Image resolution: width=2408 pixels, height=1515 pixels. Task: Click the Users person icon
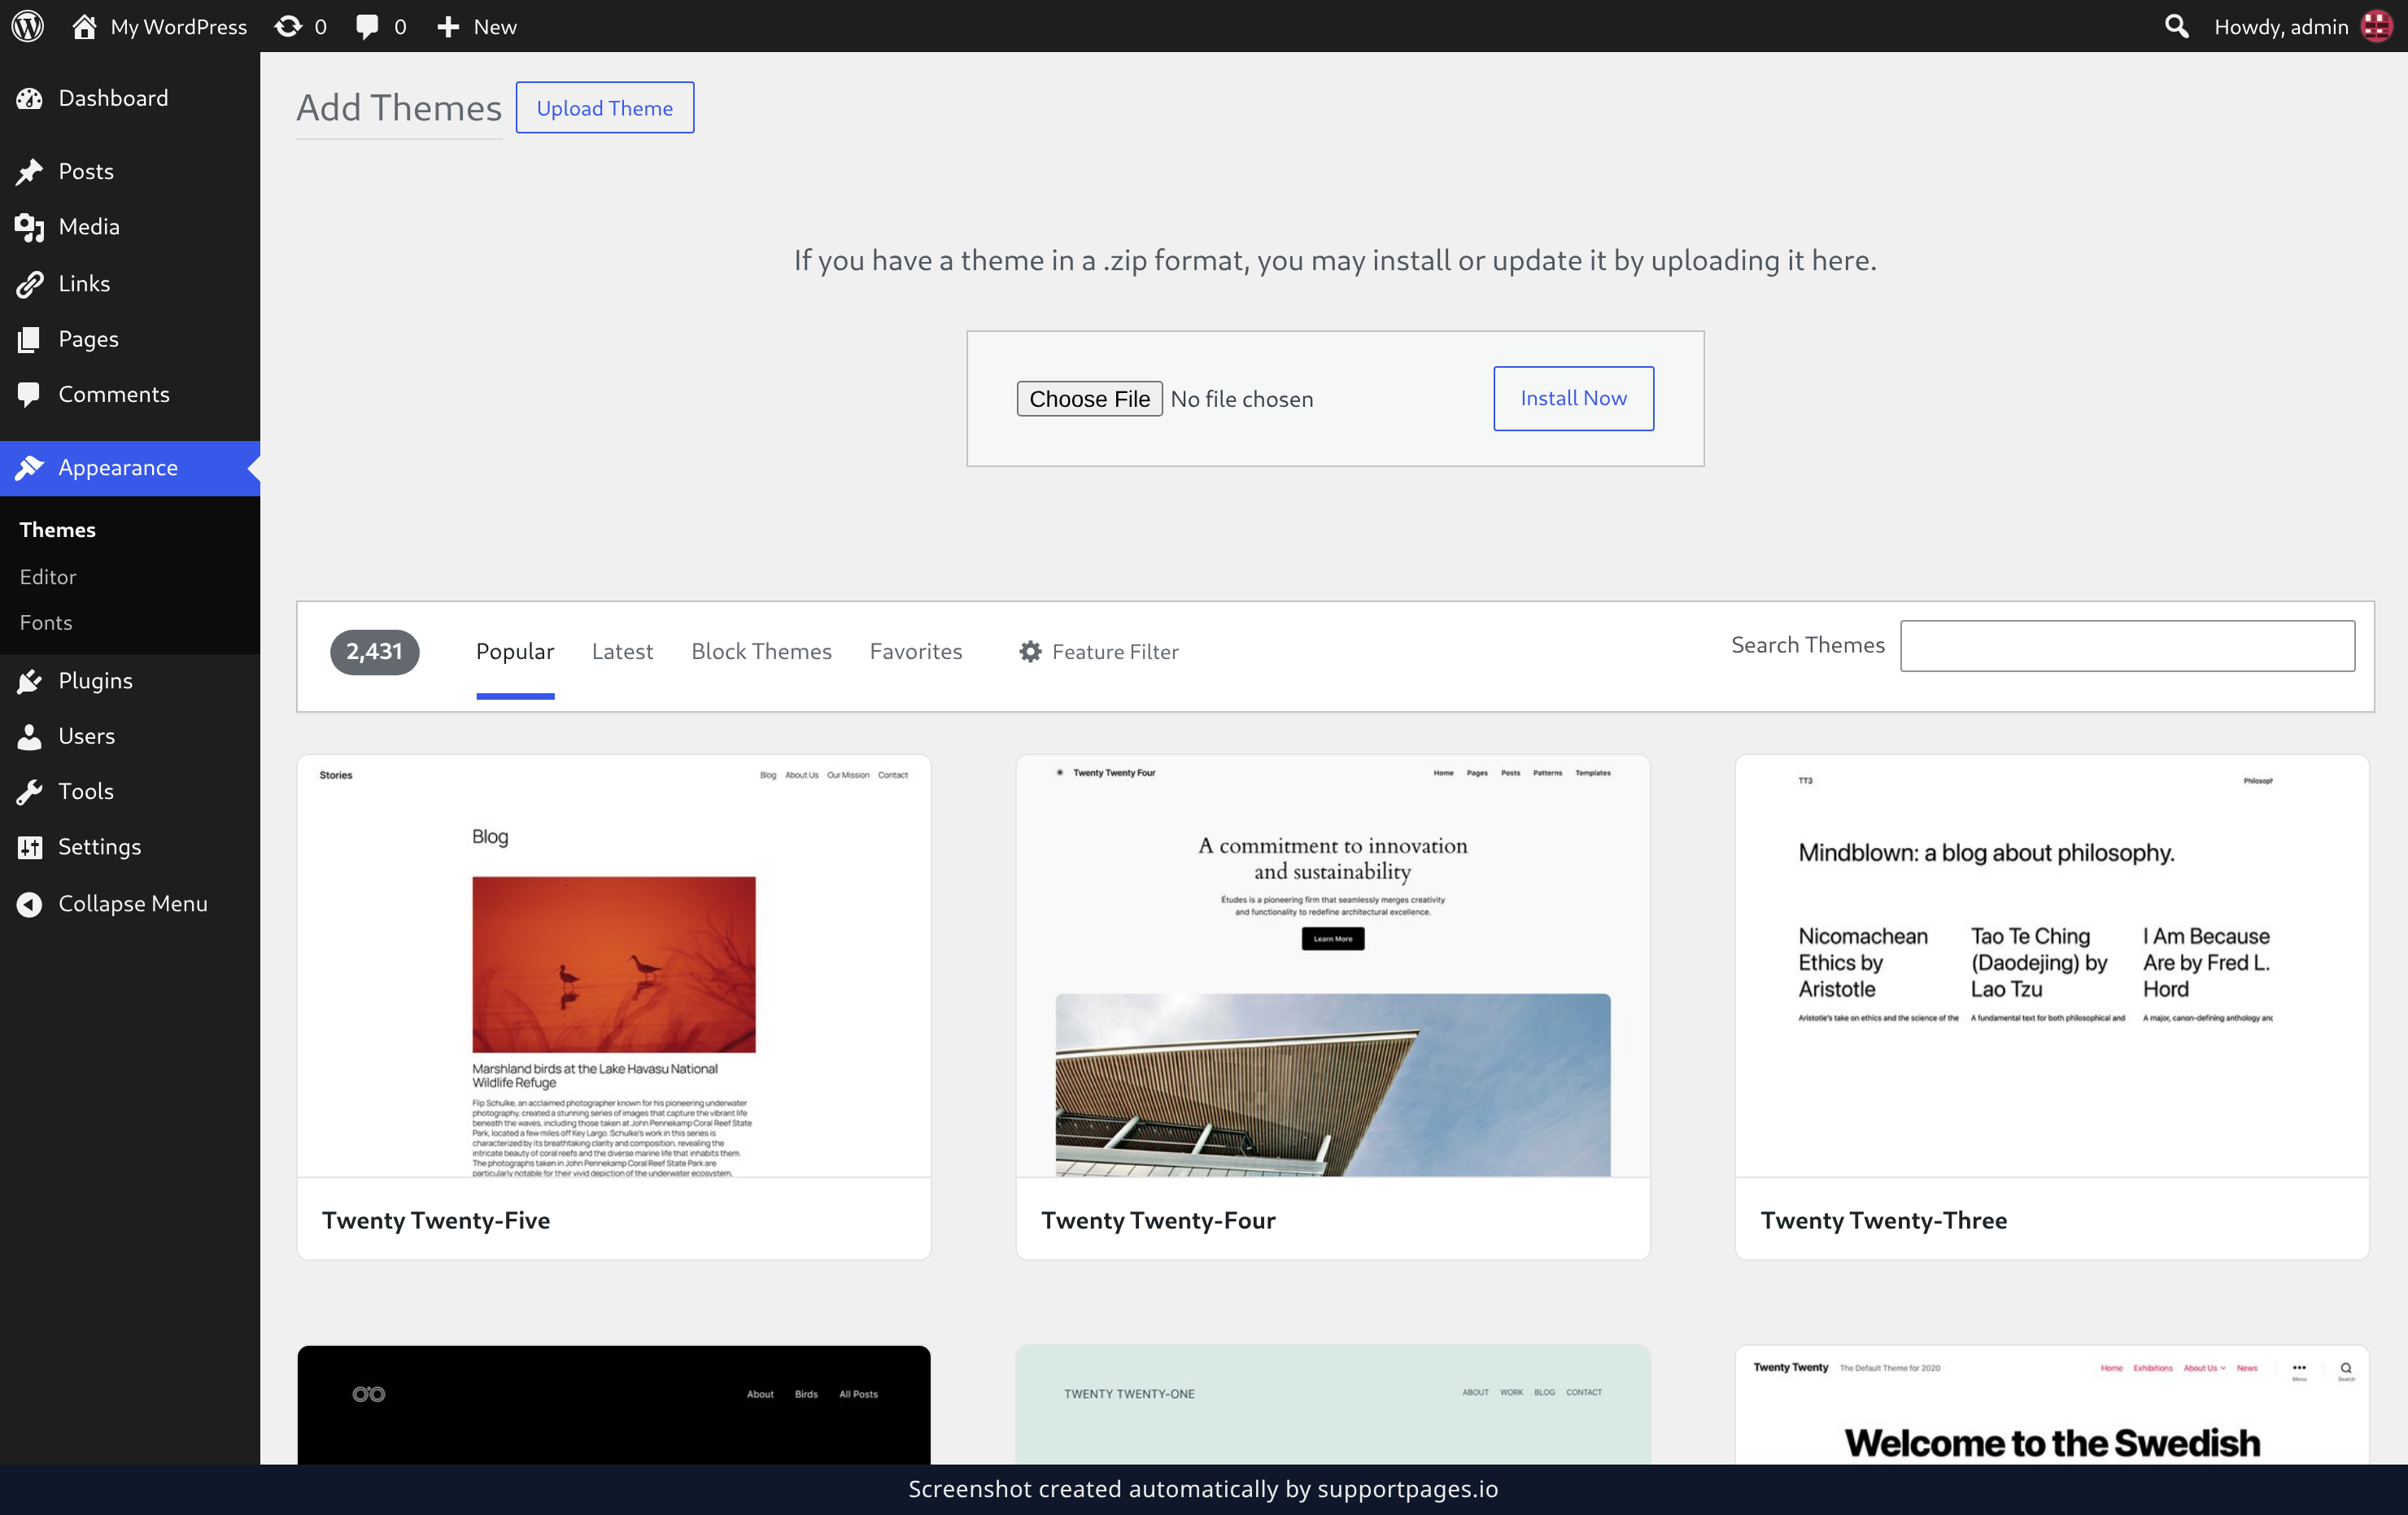(30, 736)
